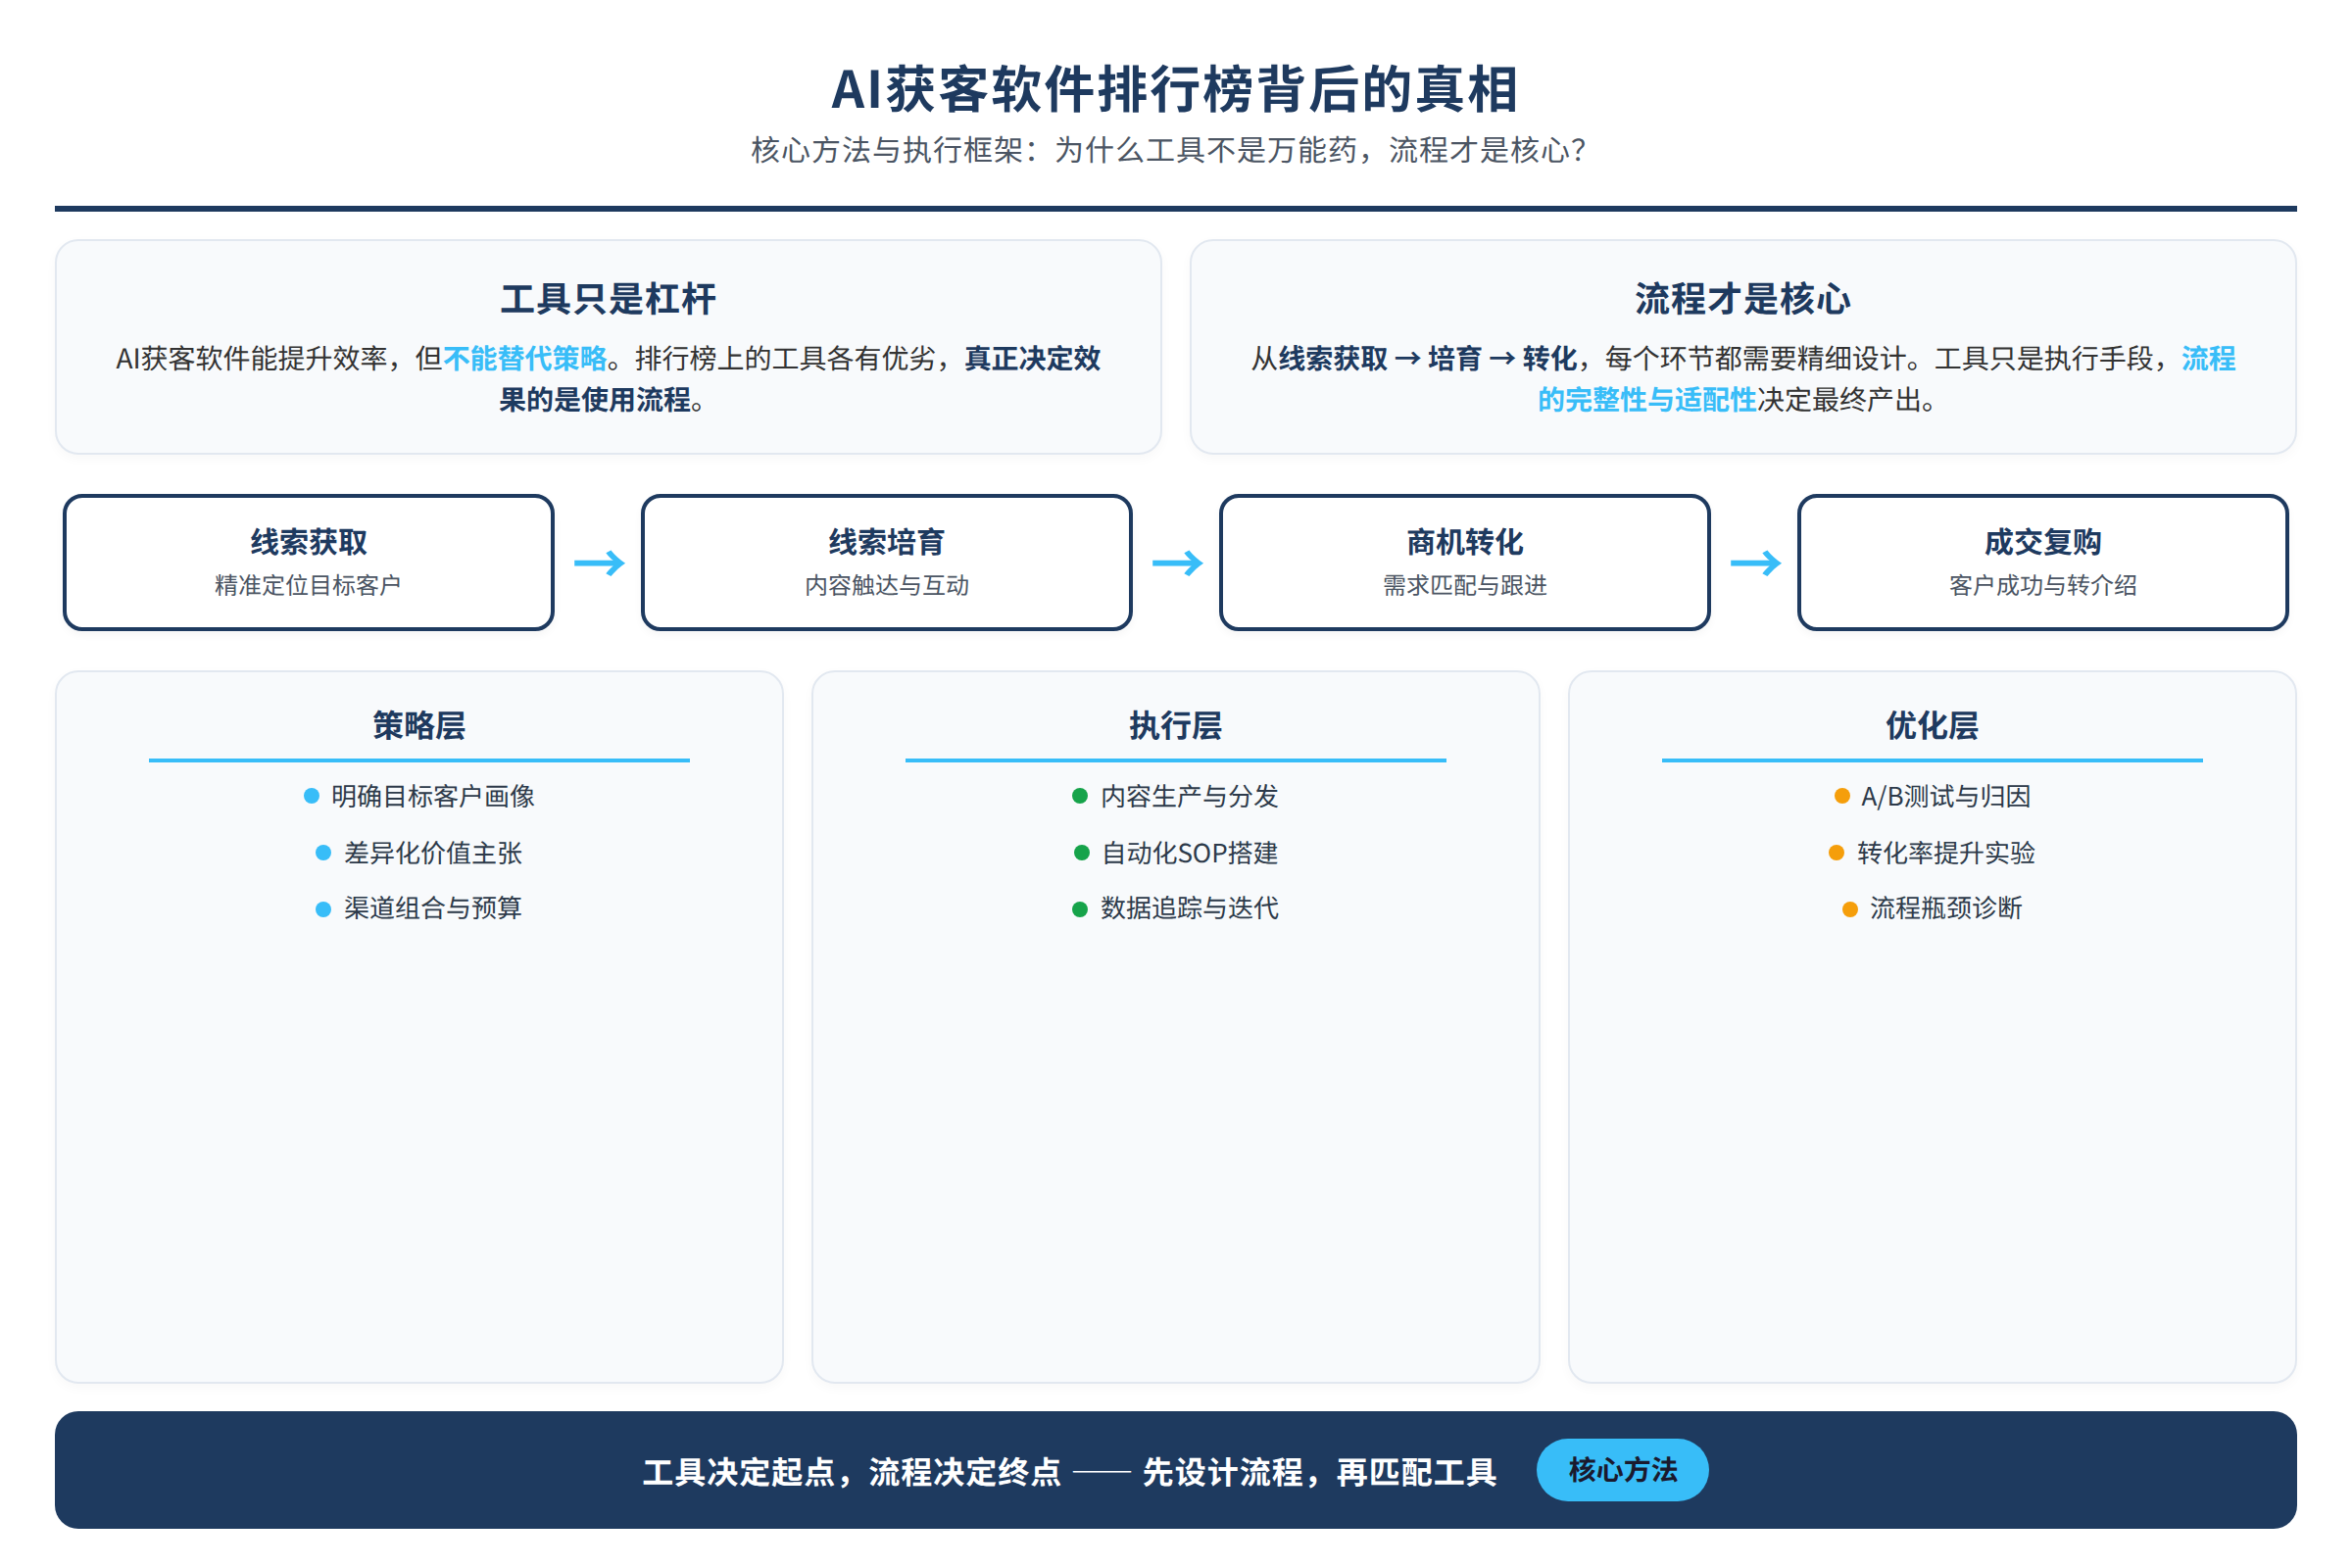2352x1568 pixels.
Task: Click the 核心方法 pill button
Action: coord(1622,1470)
